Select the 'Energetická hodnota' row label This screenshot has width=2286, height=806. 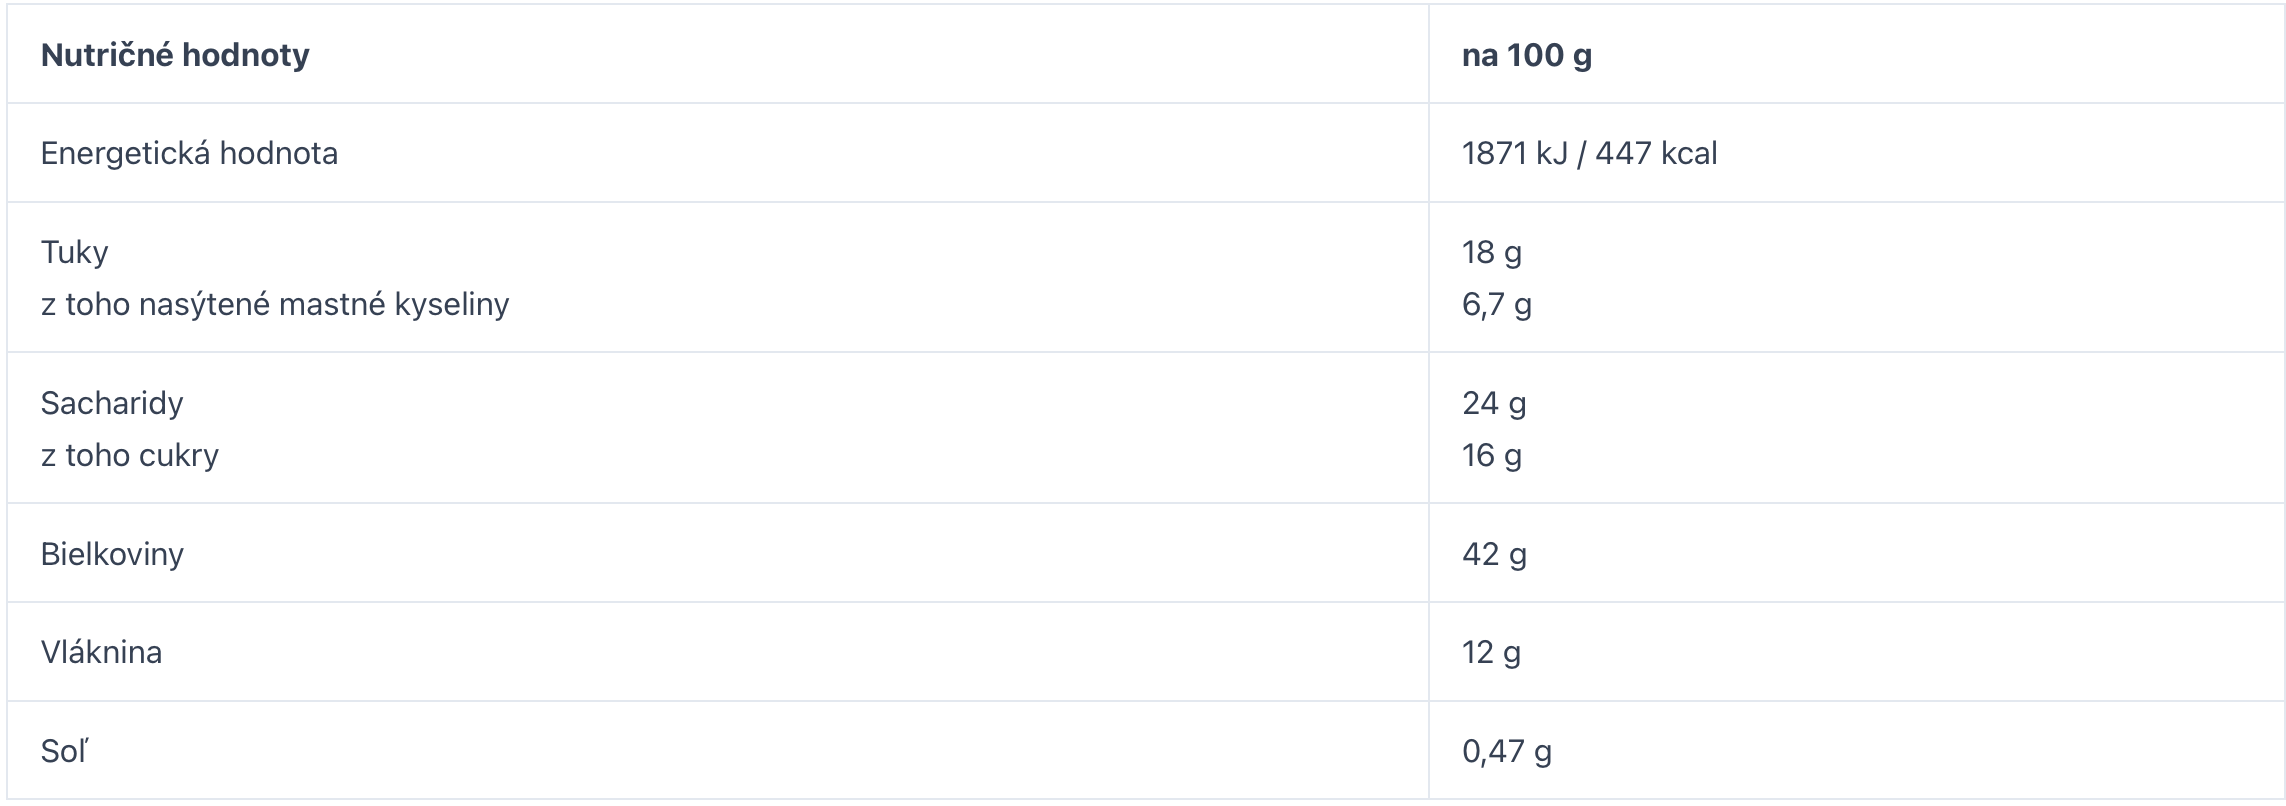189,153
